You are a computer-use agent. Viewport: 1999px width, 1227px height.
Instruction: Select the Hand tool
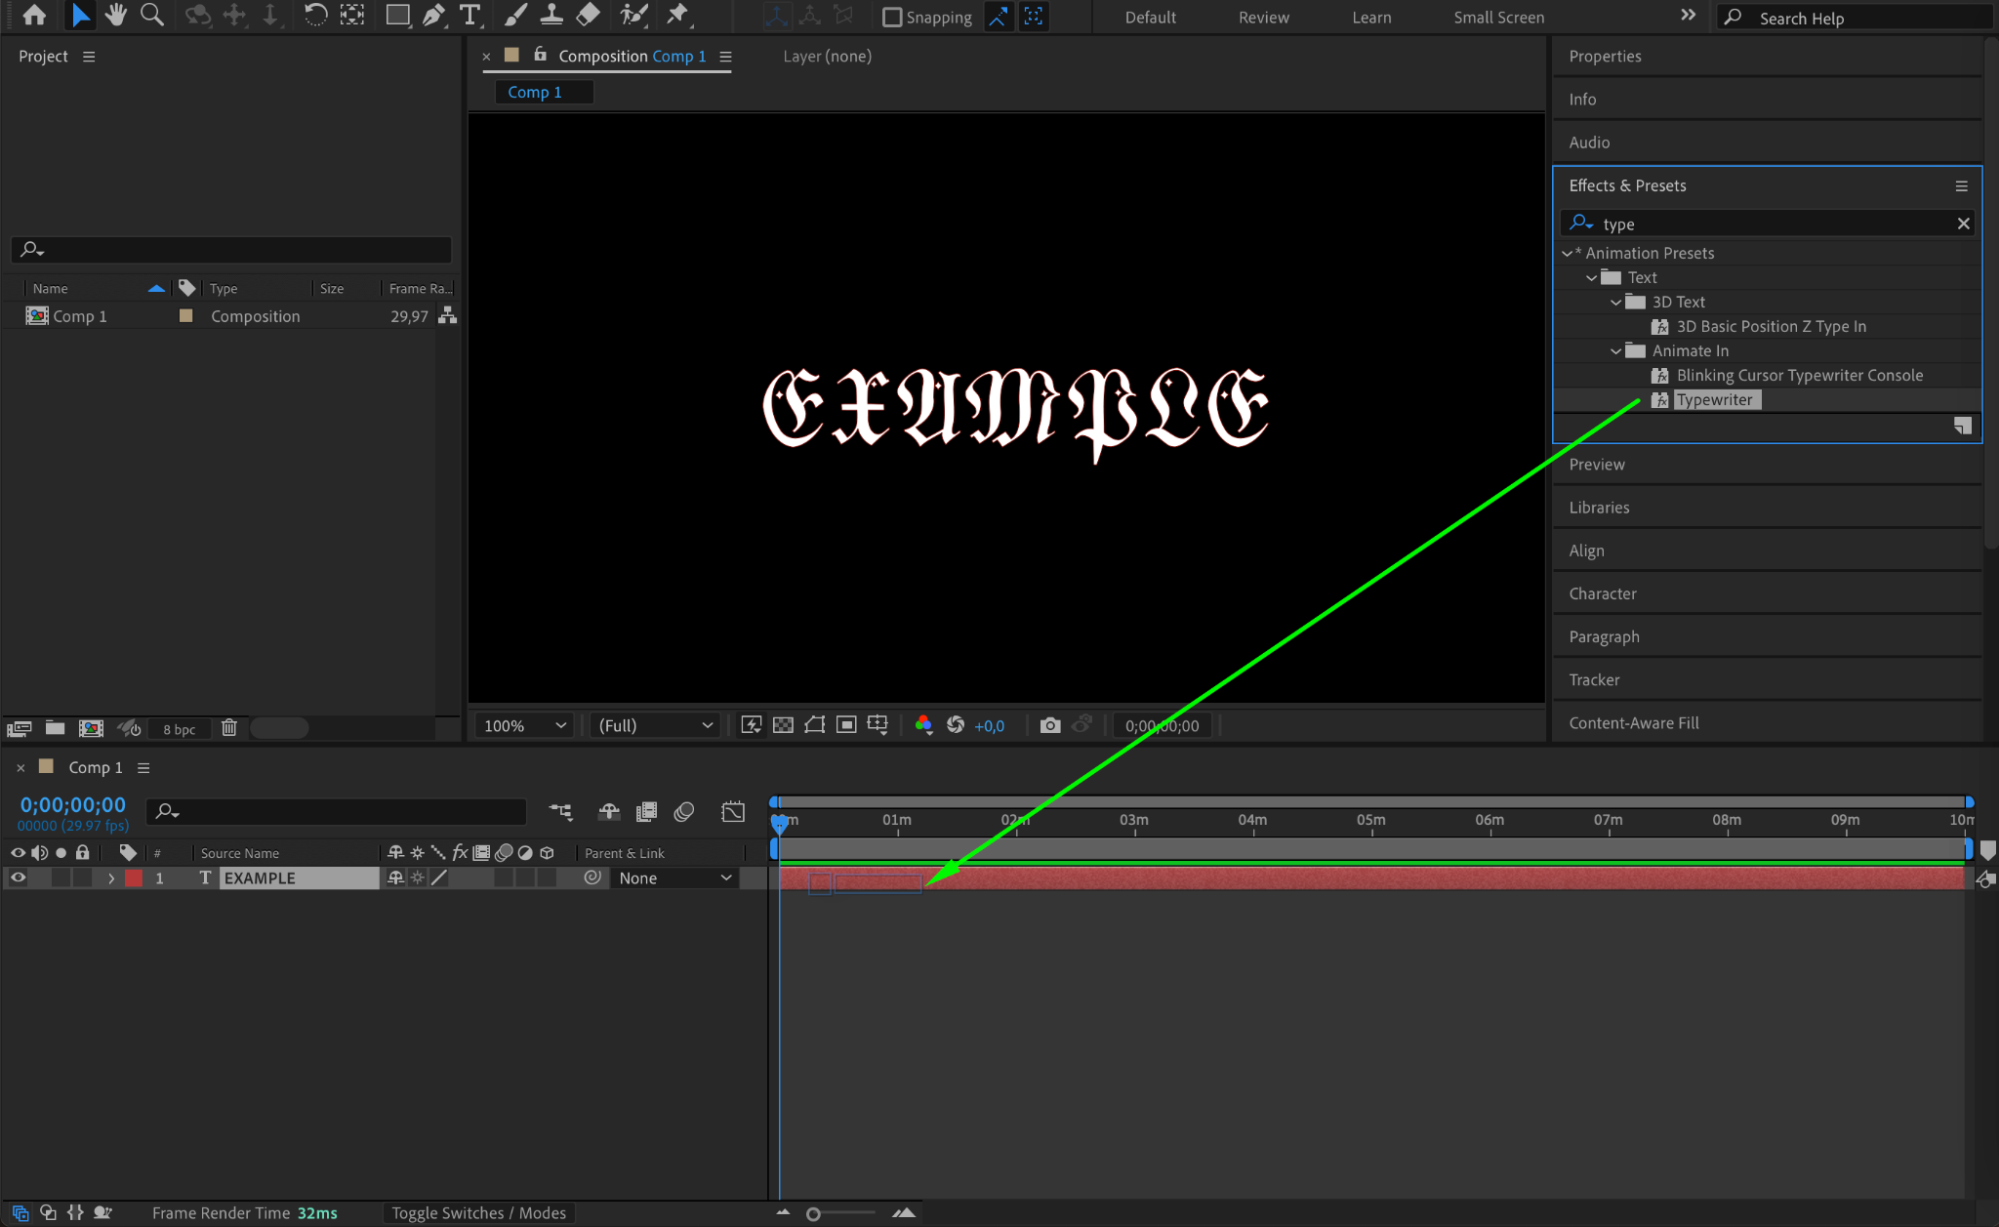pos(116,15)
